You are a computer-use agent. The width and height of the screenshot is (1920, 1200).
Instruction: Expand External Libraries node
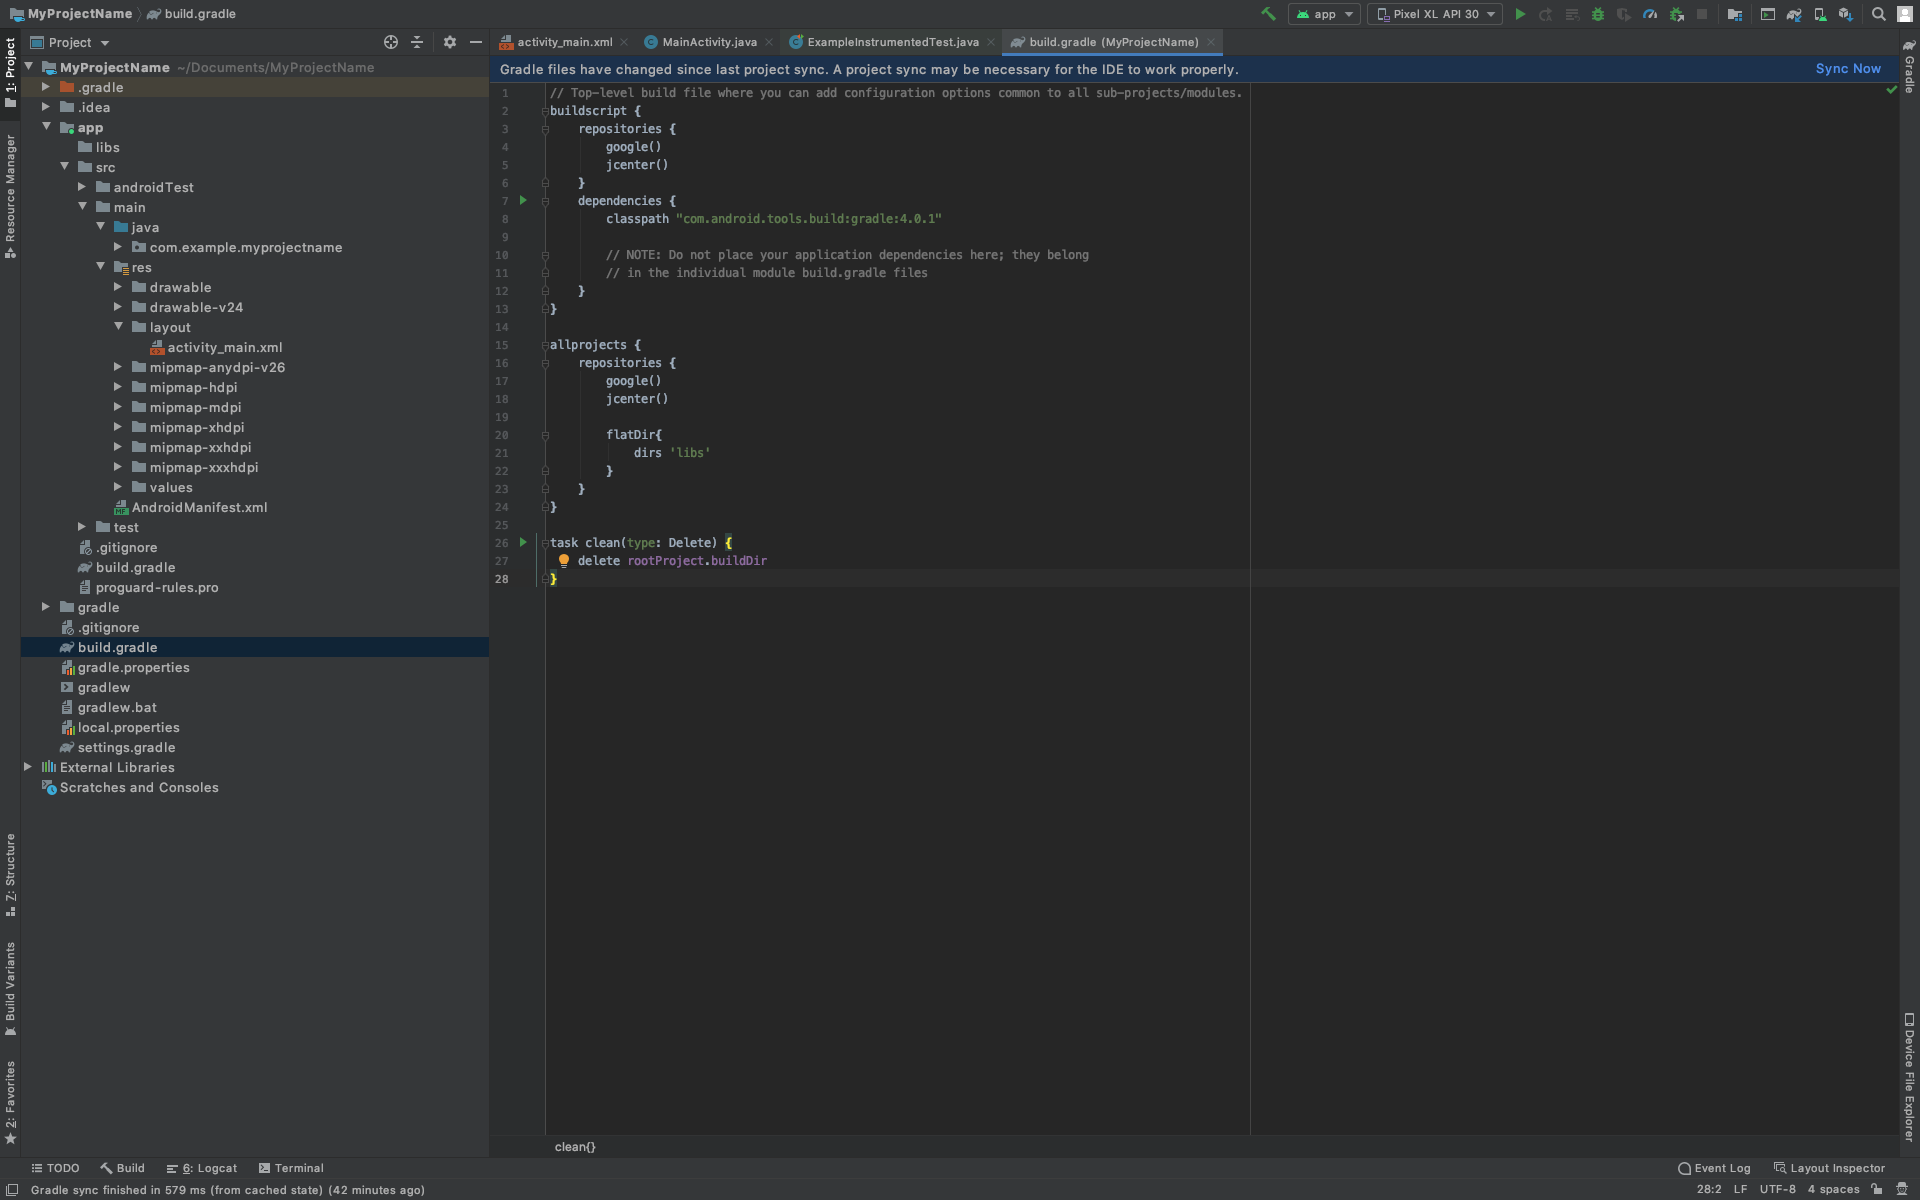point(28,767)
